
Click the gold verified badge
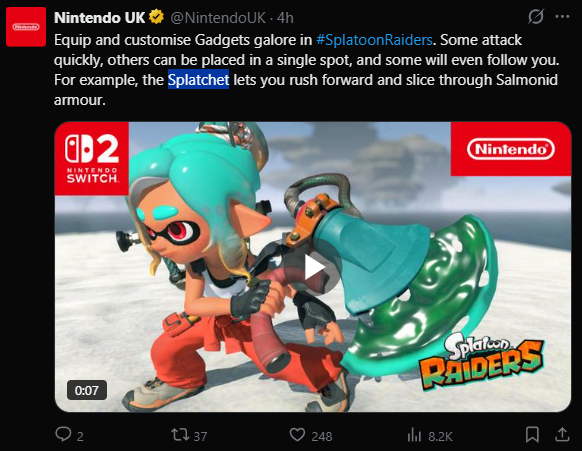[x=157, y=17]
